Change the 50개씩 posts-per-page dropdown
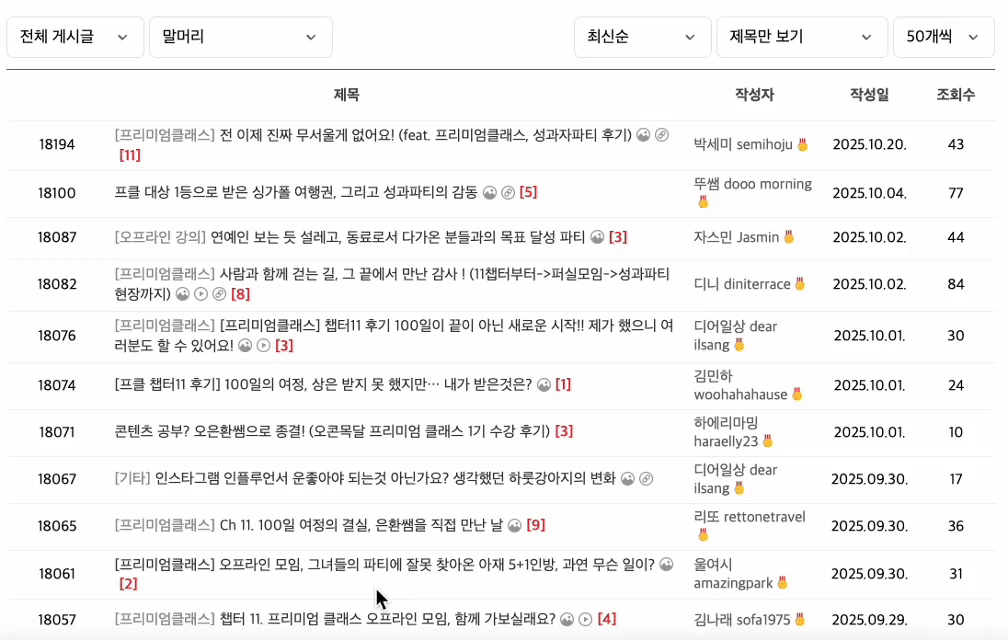Viewport: 1008px width, 640px height. click(944, 37)
